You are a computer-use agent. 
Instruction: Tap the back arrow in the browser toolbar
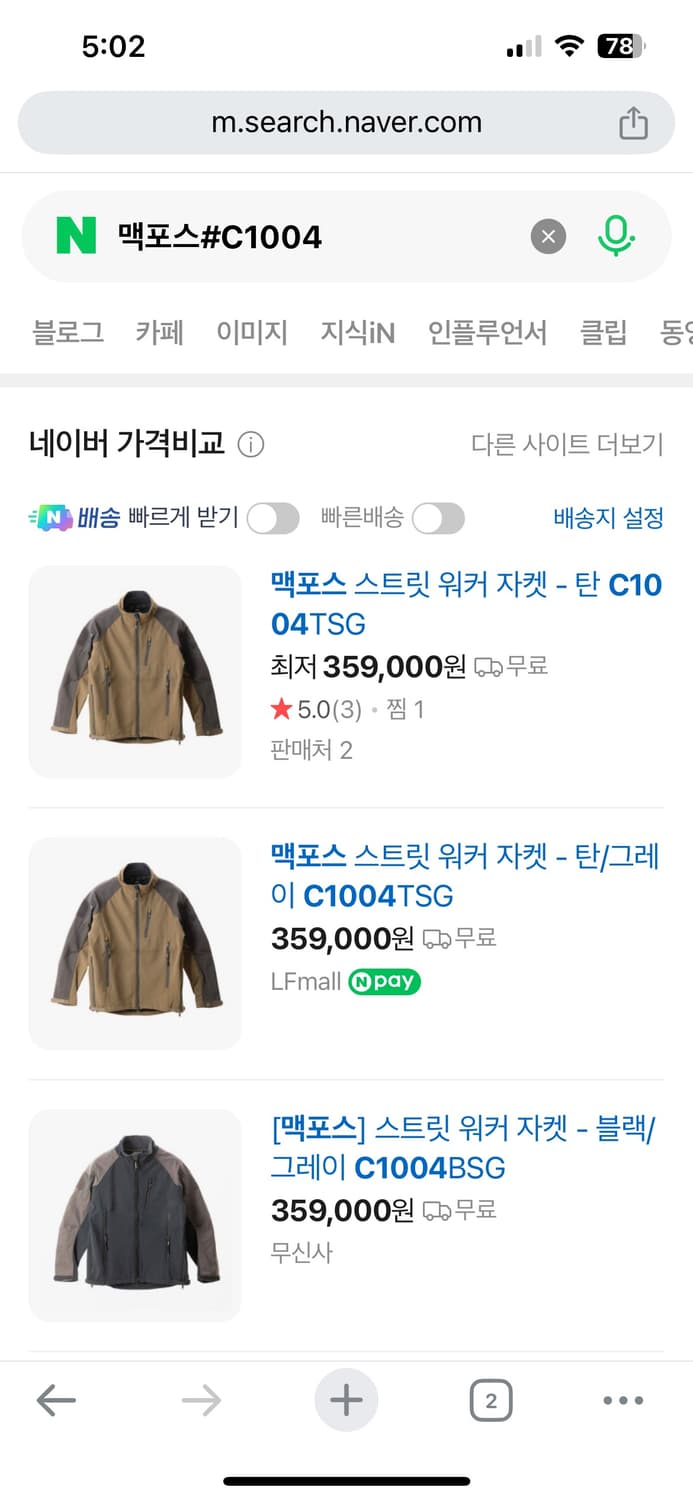point(55,1400)
